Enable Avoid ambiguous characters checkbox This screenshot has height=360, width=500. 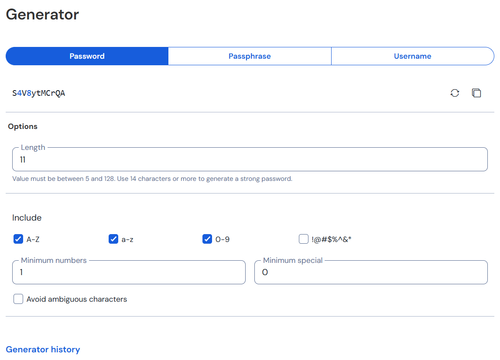coord(18,299)
